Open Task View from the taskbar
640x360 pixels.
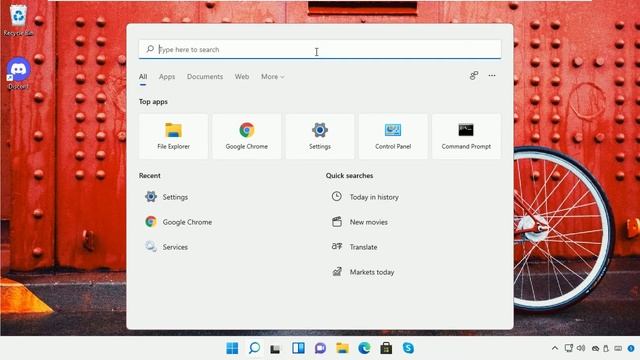[x=276, y=349]
